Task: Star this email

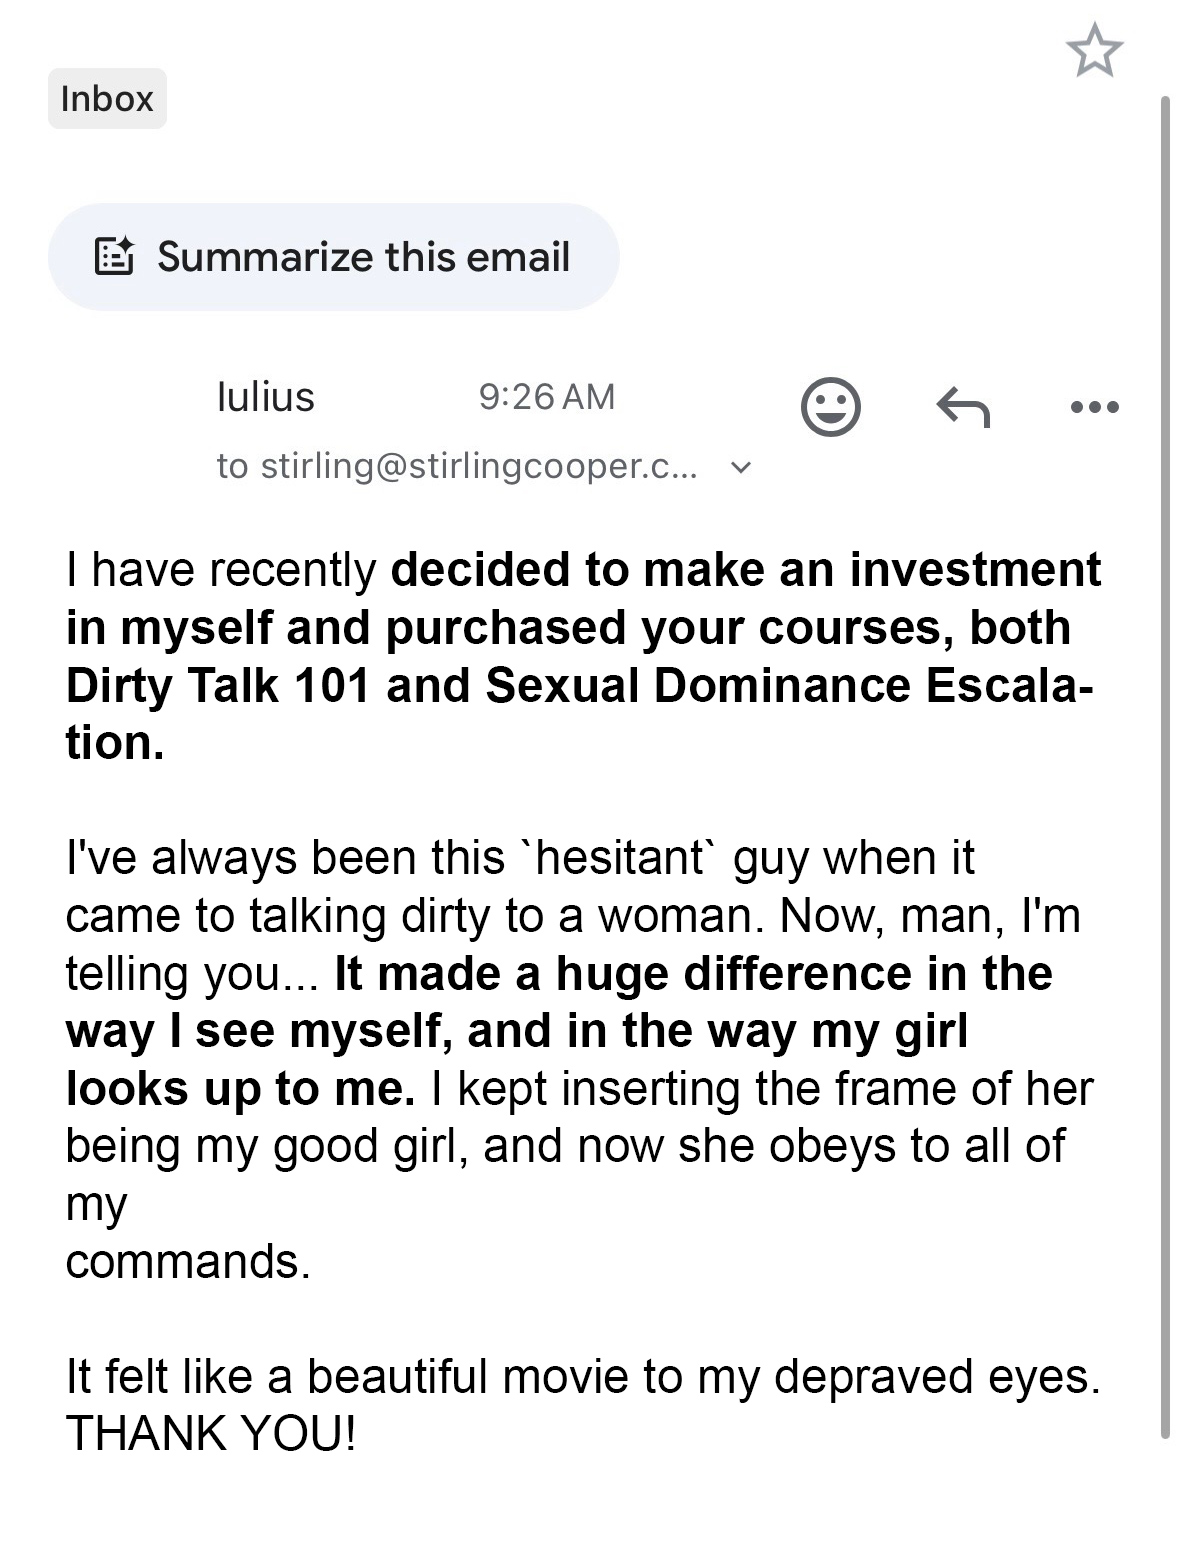Action: pos(1094,52)
